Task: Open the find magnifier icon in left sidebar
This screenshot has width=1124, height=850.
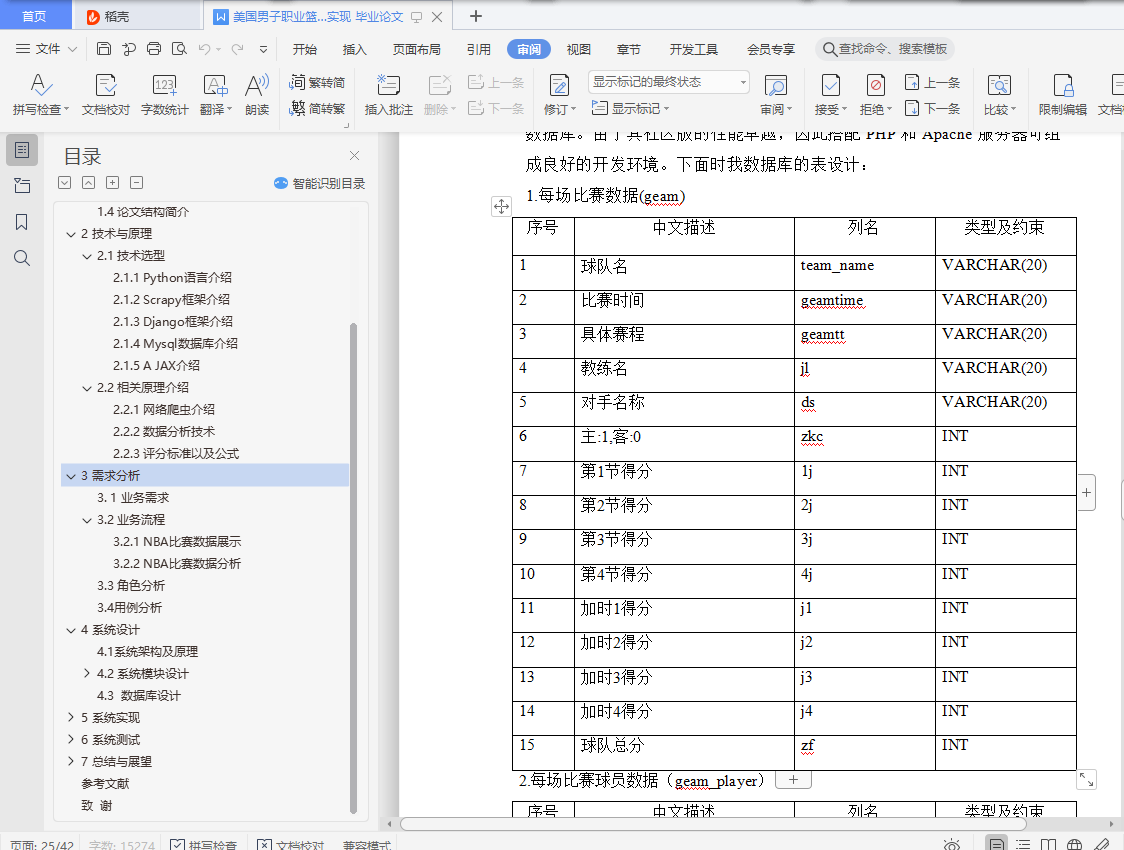Action: (22, 258)
